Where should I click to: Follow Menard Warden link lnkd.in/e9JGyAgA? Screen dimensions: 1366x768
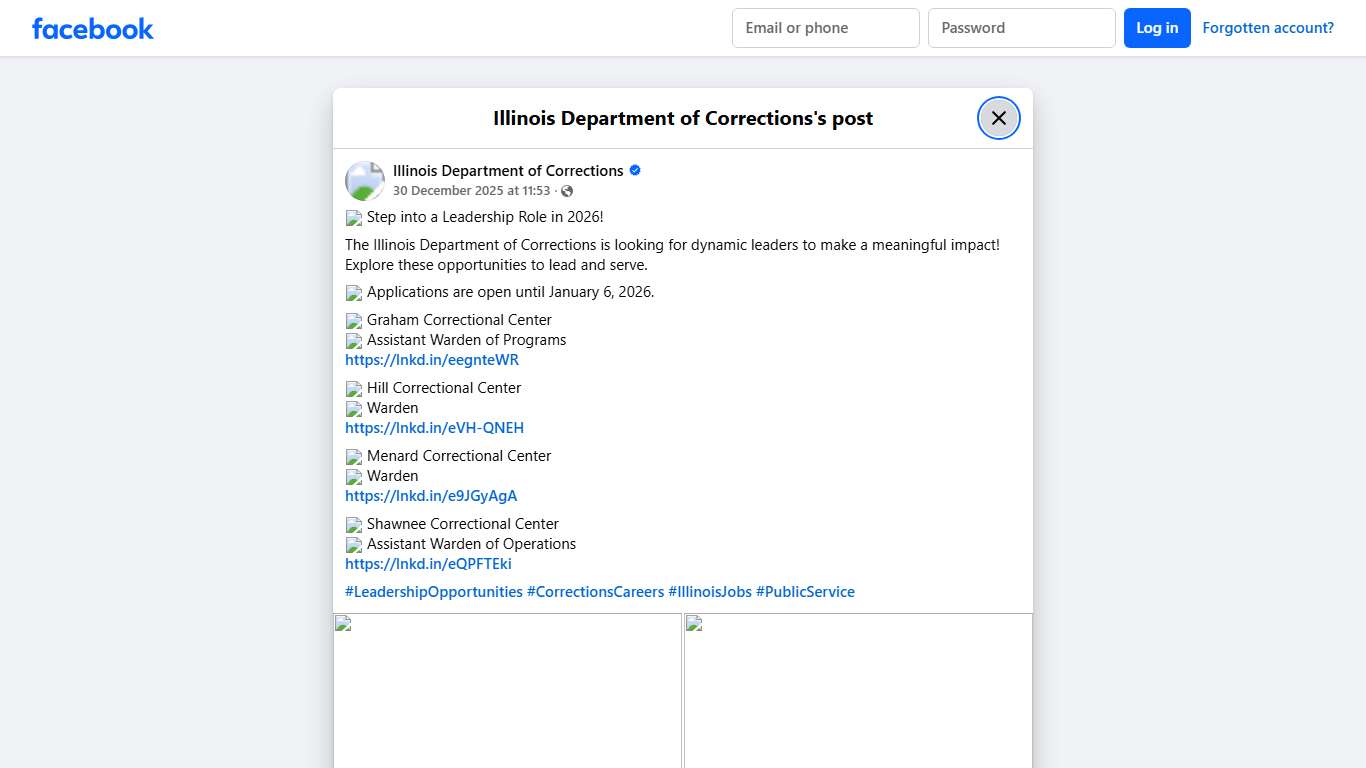(431, 496)
